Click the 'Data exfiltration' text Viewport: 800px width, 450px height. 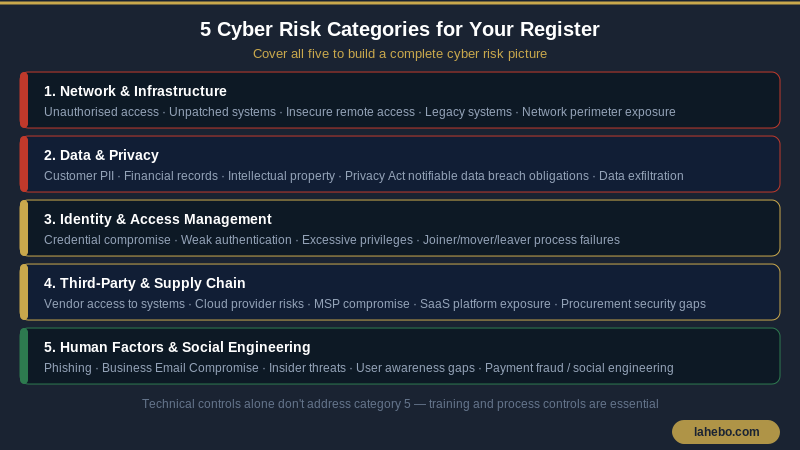[641, 176]
